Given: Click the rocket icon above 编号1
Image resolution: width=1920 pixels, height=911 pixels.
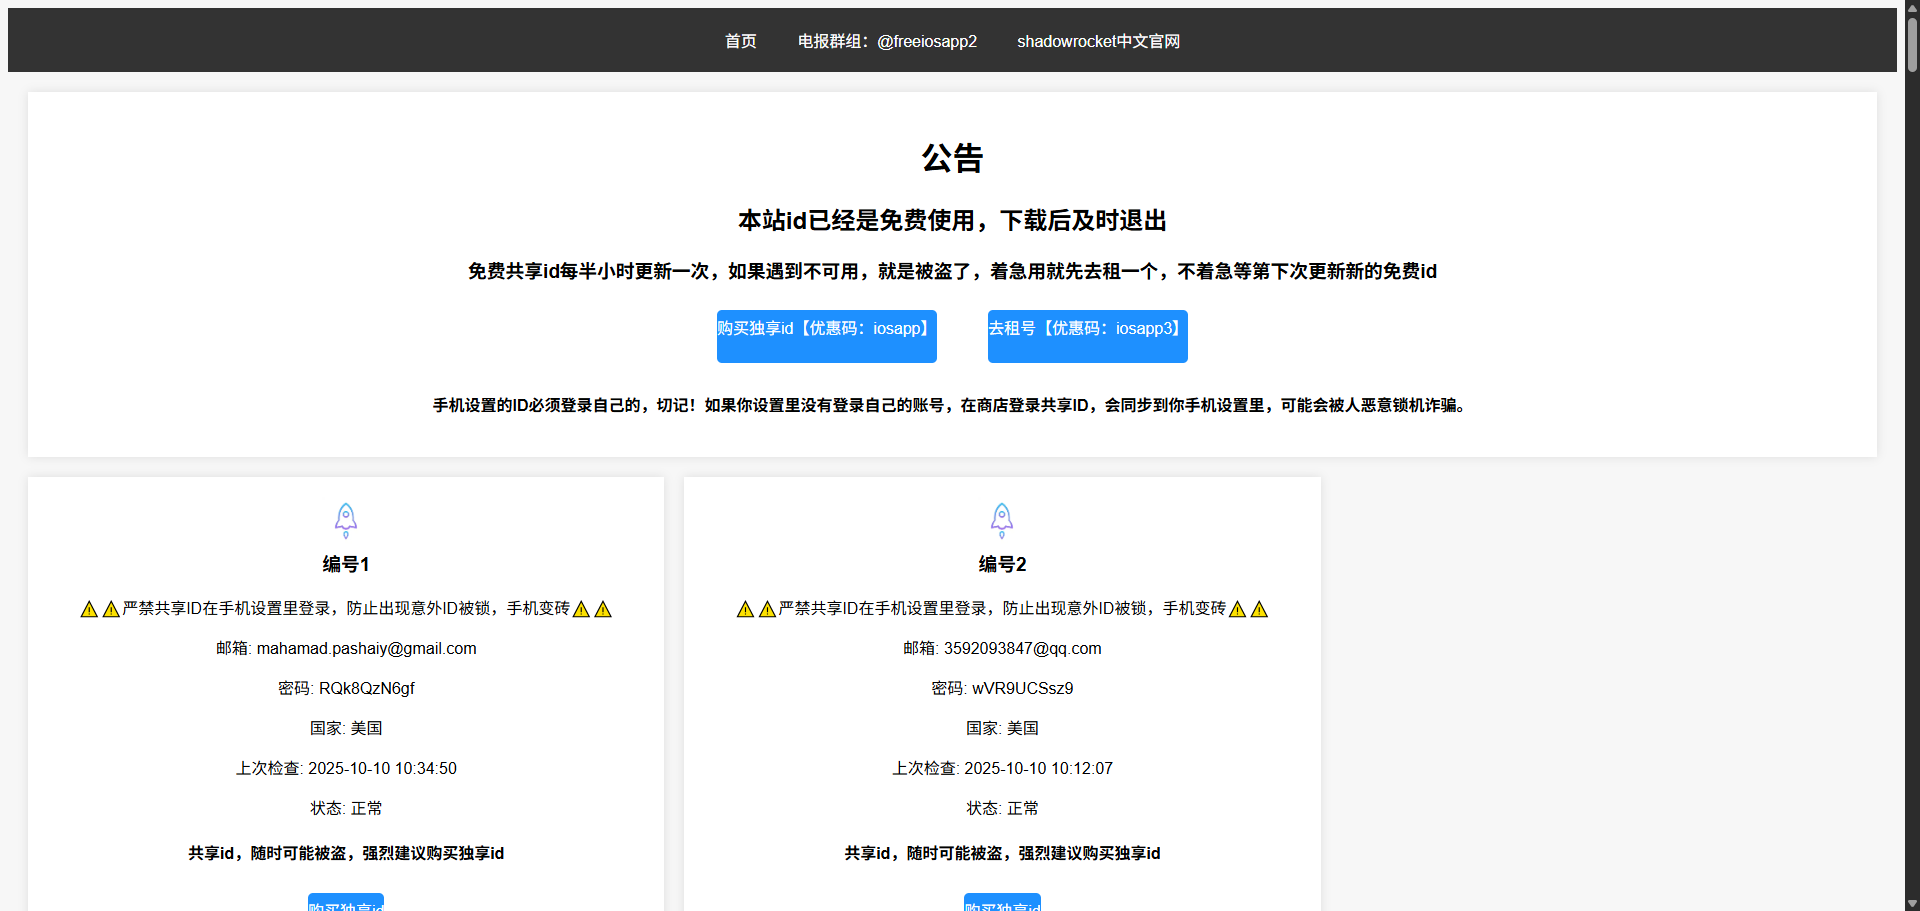Looking at the screenshot, I should tap(346, 520).
